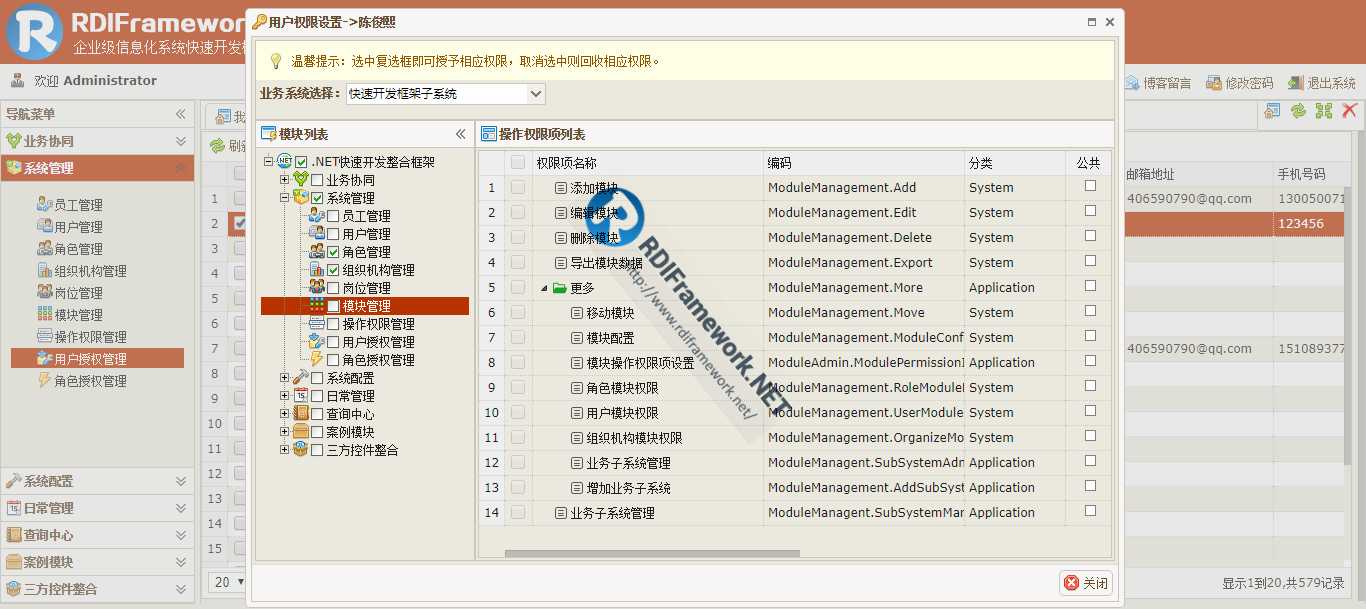Click the green refresh icon in the tab toolbar
The width and height of the screenshot is (1366, 609).
1298,111
